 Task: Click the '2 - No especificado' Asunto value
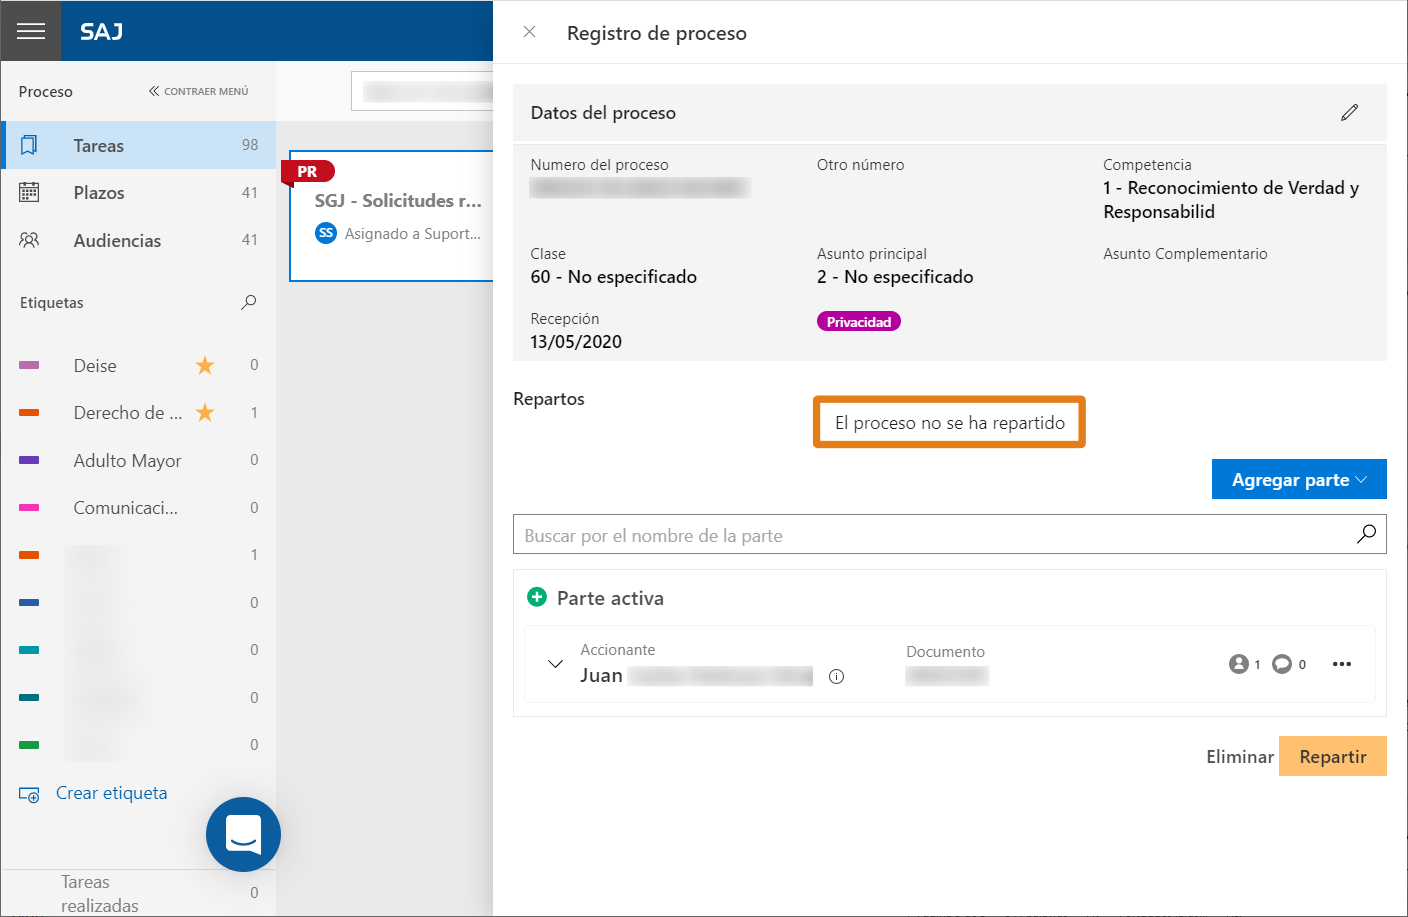tap(895, 277)
